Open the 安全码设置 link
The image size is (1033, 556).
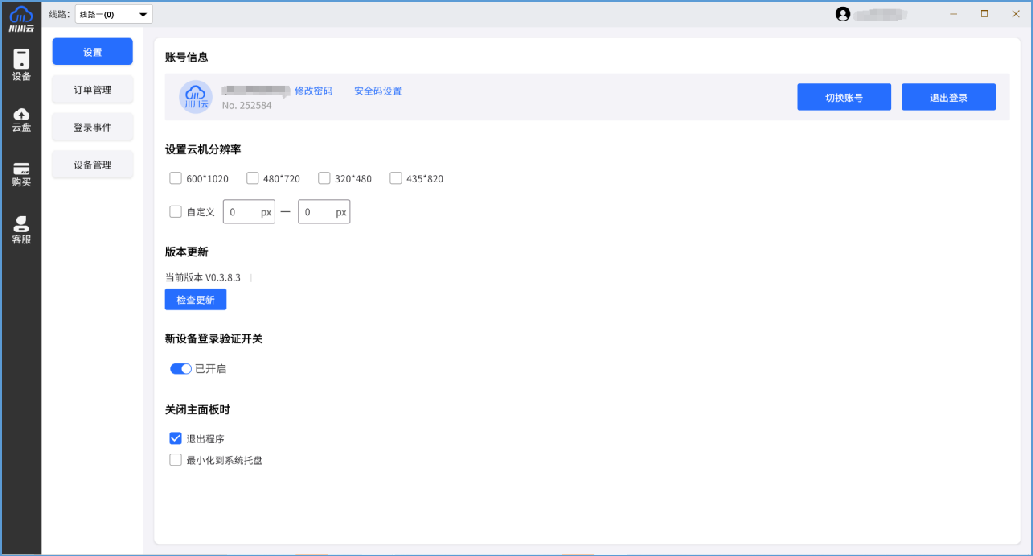378,91
